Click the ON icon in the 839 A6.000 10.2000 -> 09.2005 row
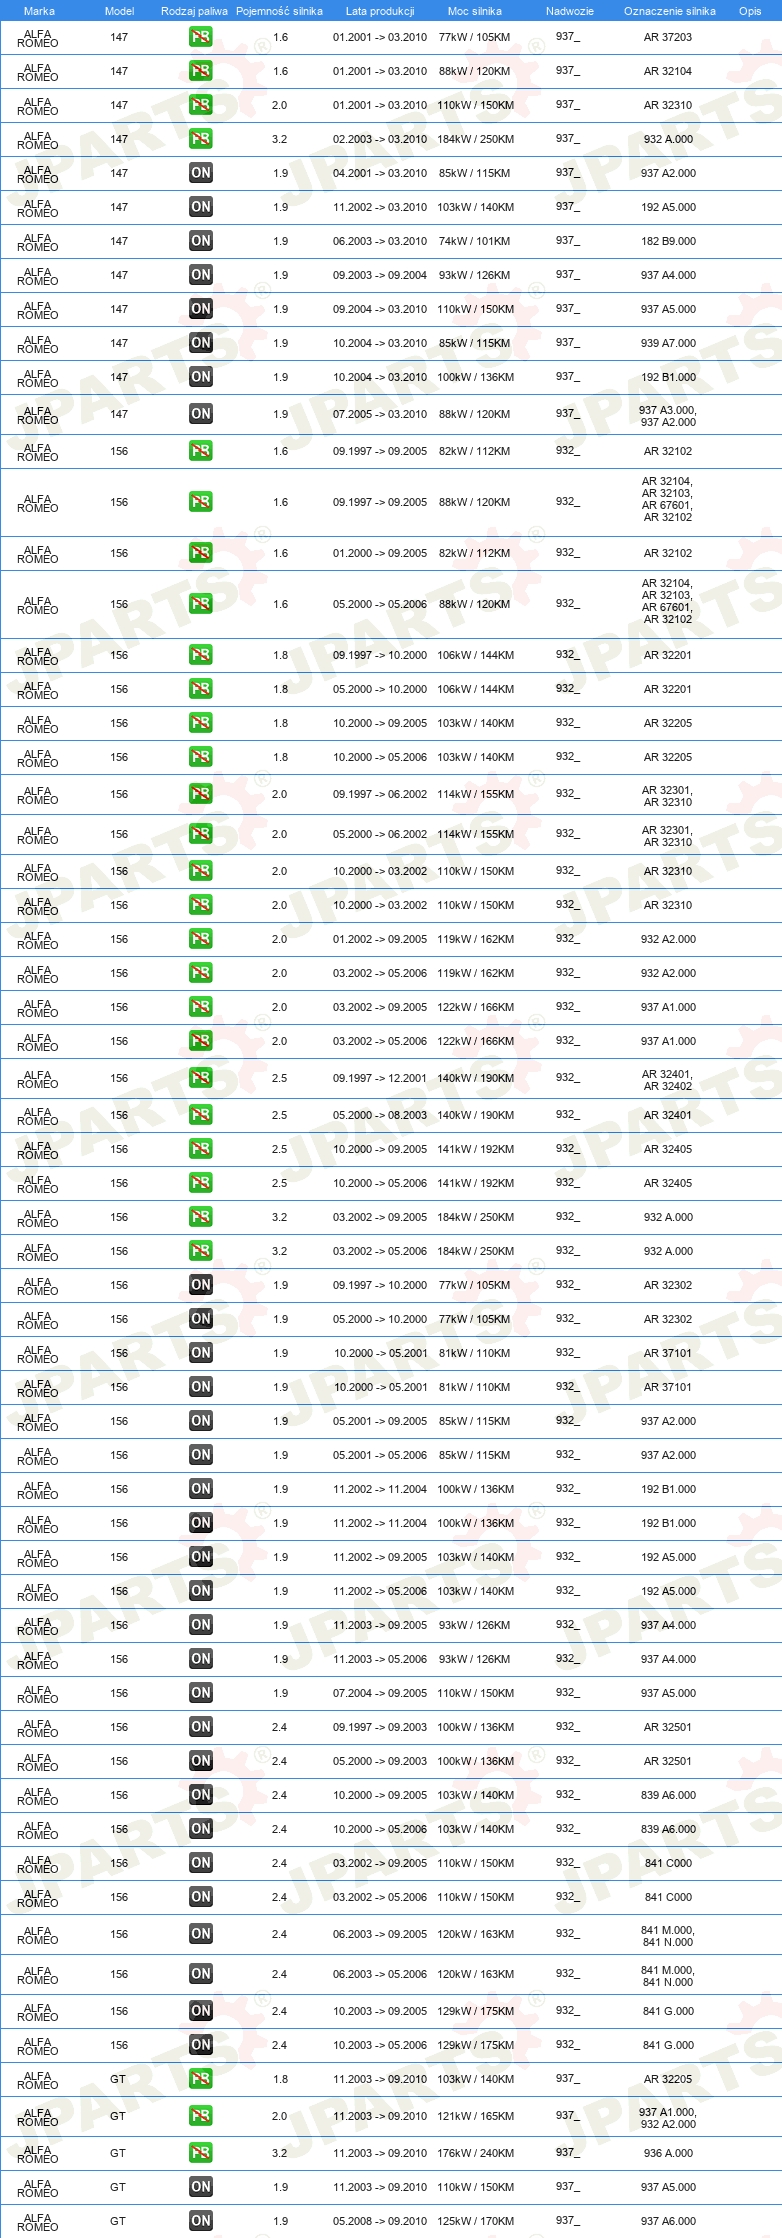This screenshot has width=782, height=2238. tap(200, 1795)
